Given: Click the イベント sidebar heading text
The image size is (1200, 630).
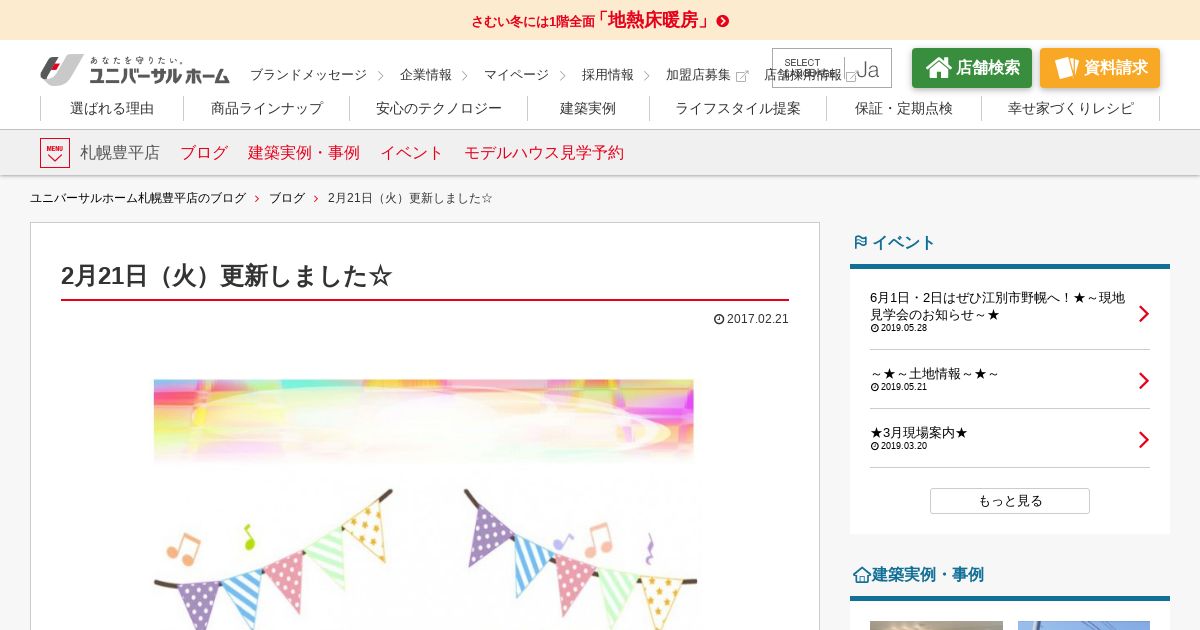Looking at the screenshot, I should click(x=904, y=242).
